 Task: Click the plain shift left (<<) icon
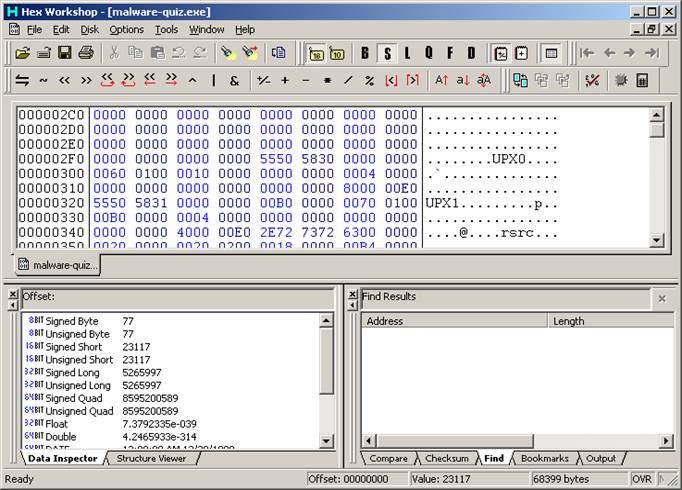pyautogui.click(x=64, y=80)
